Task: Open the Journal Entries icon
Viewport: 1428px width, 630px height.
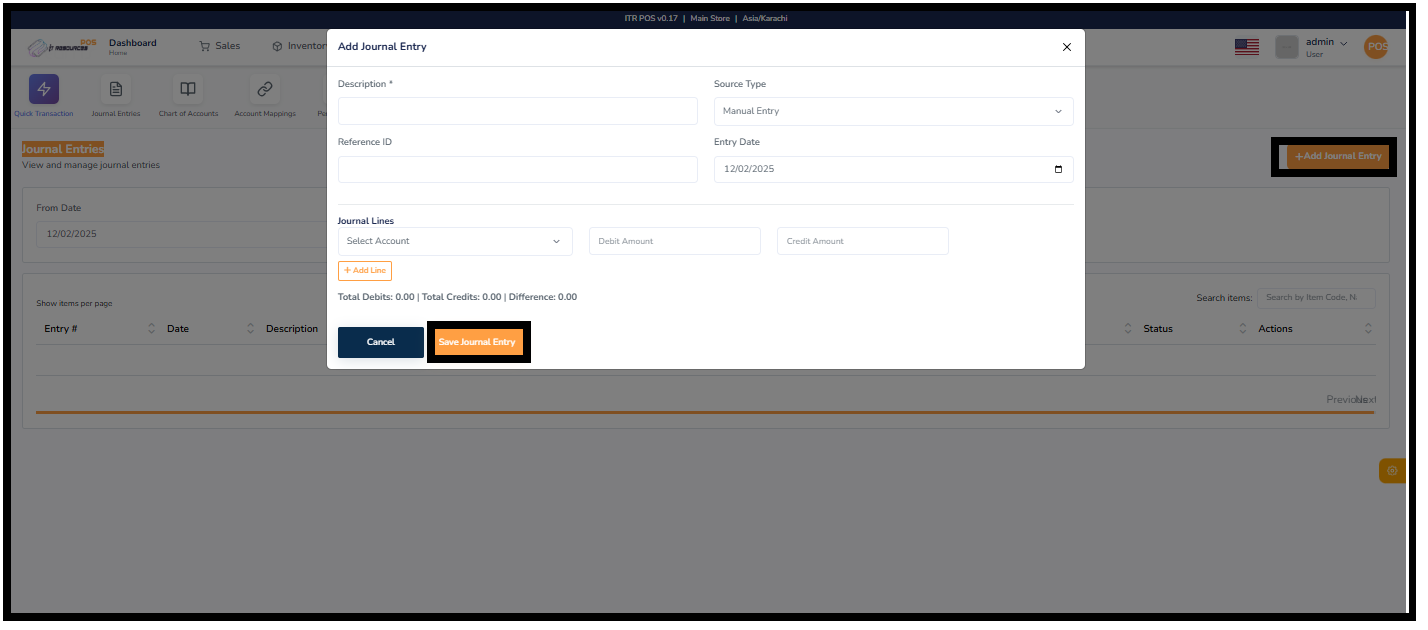Action: (115, 89)
